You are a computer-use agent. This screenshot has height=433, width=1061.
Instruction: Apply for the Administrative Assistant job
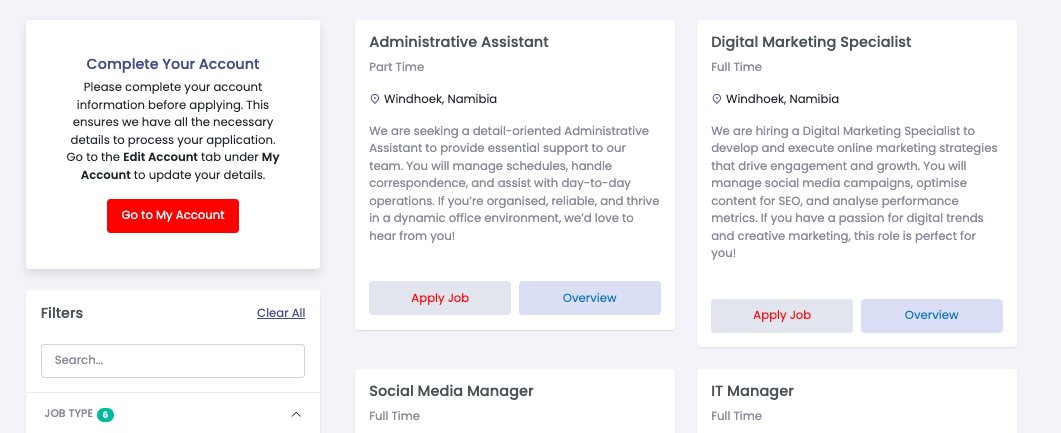coord(440,298)
